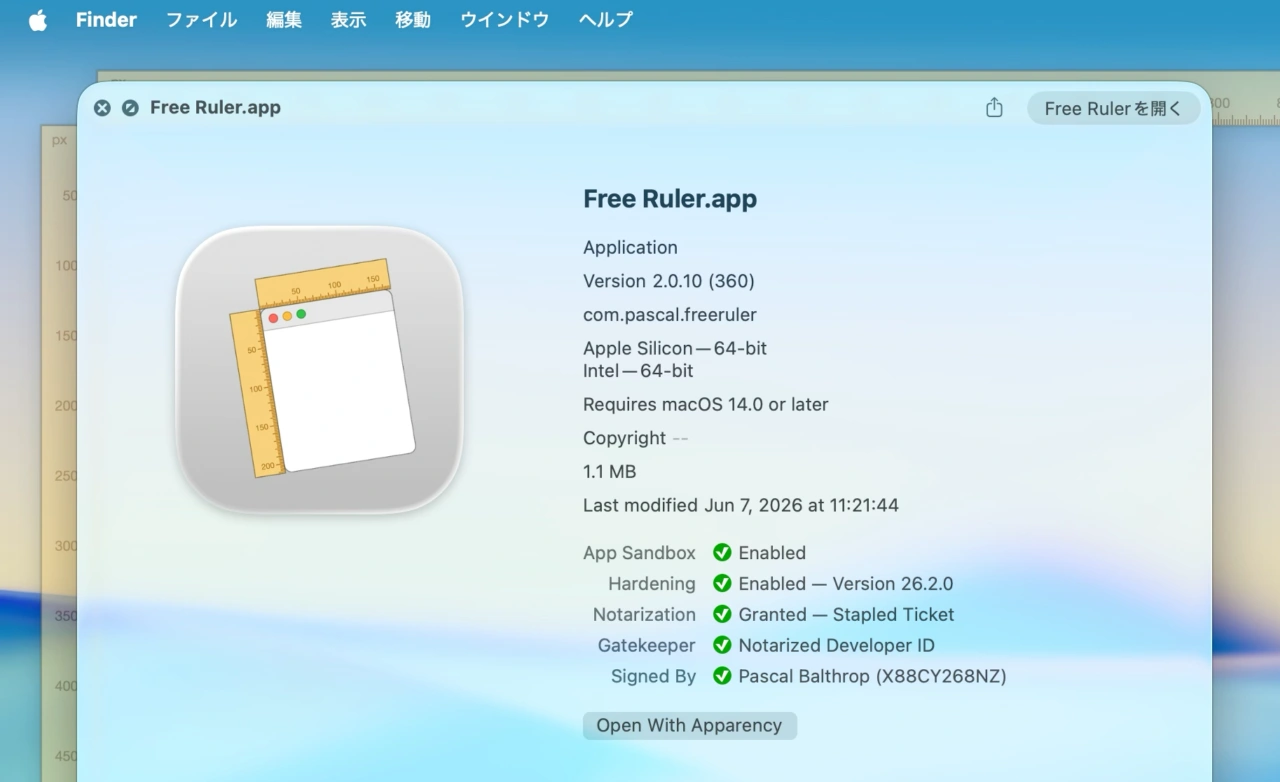
Task: Open the ウインドウ menu
Action: (504, 20)
